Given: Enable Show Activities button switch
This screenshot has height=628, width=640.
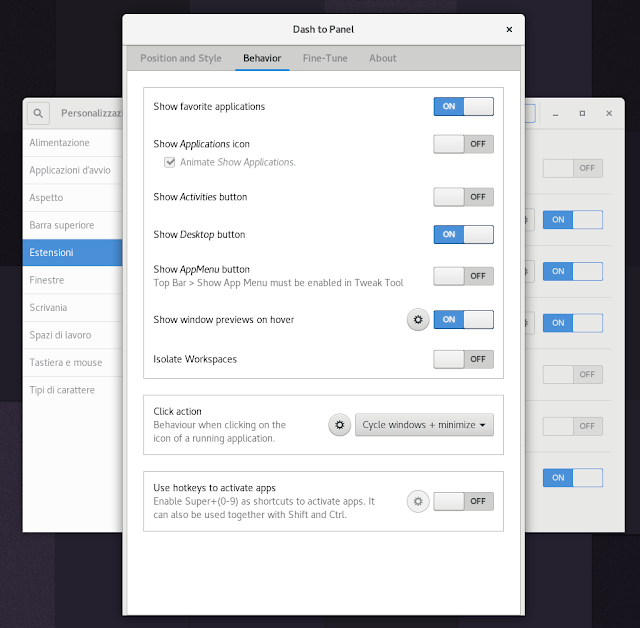Looking at the screenshot, I should pyautogui.click(x=464, y=197).
